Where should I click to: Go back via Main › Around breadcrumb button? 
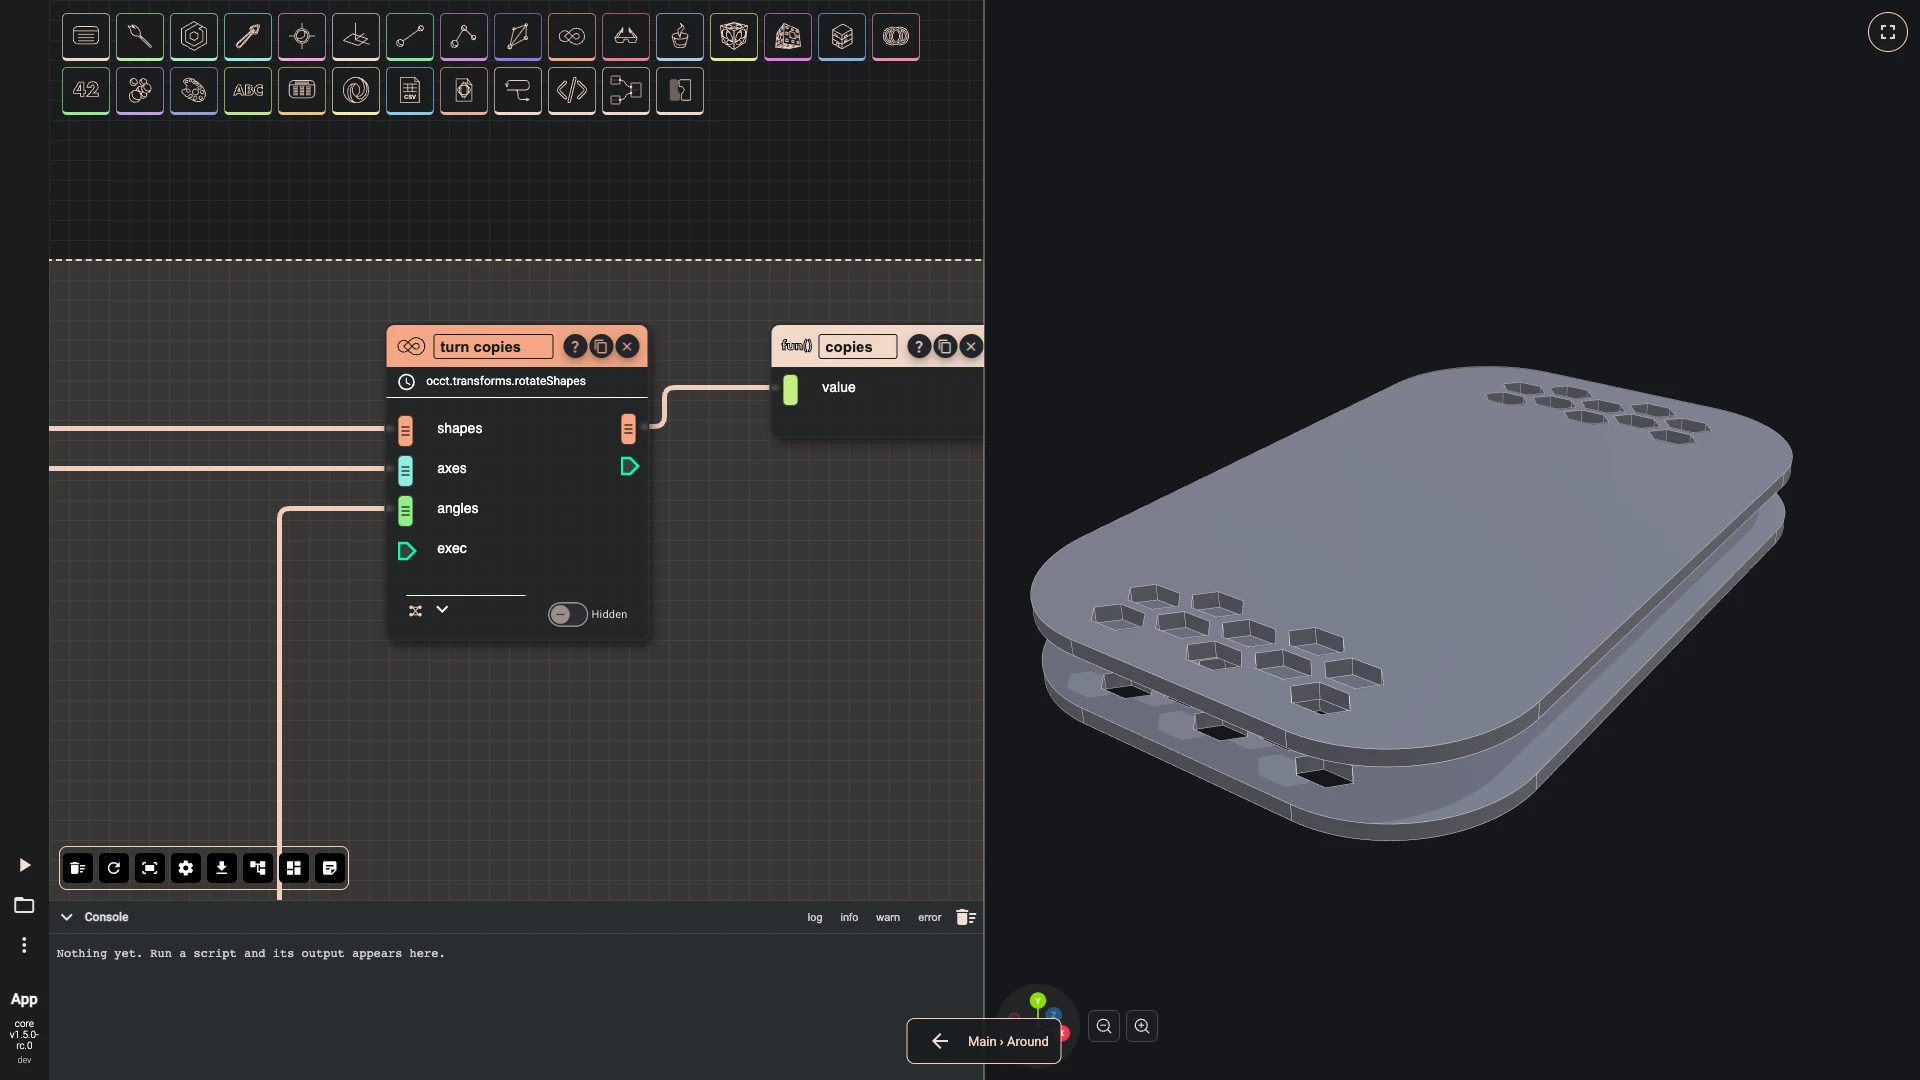point(984,1041)
